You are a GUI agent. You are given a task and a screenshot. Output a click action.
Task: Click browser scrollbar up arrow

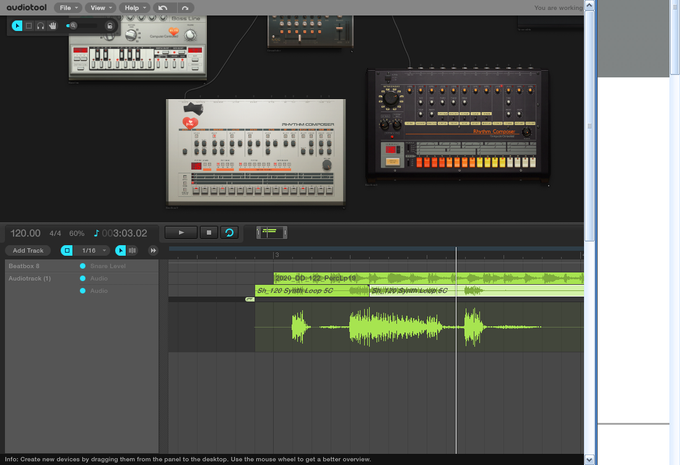tap(589, 5)
